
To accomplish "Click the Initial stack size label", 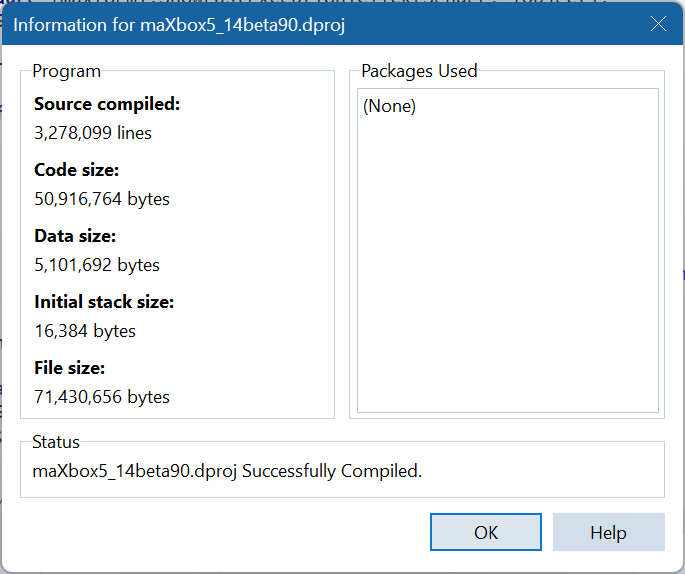I will [104, 302].
